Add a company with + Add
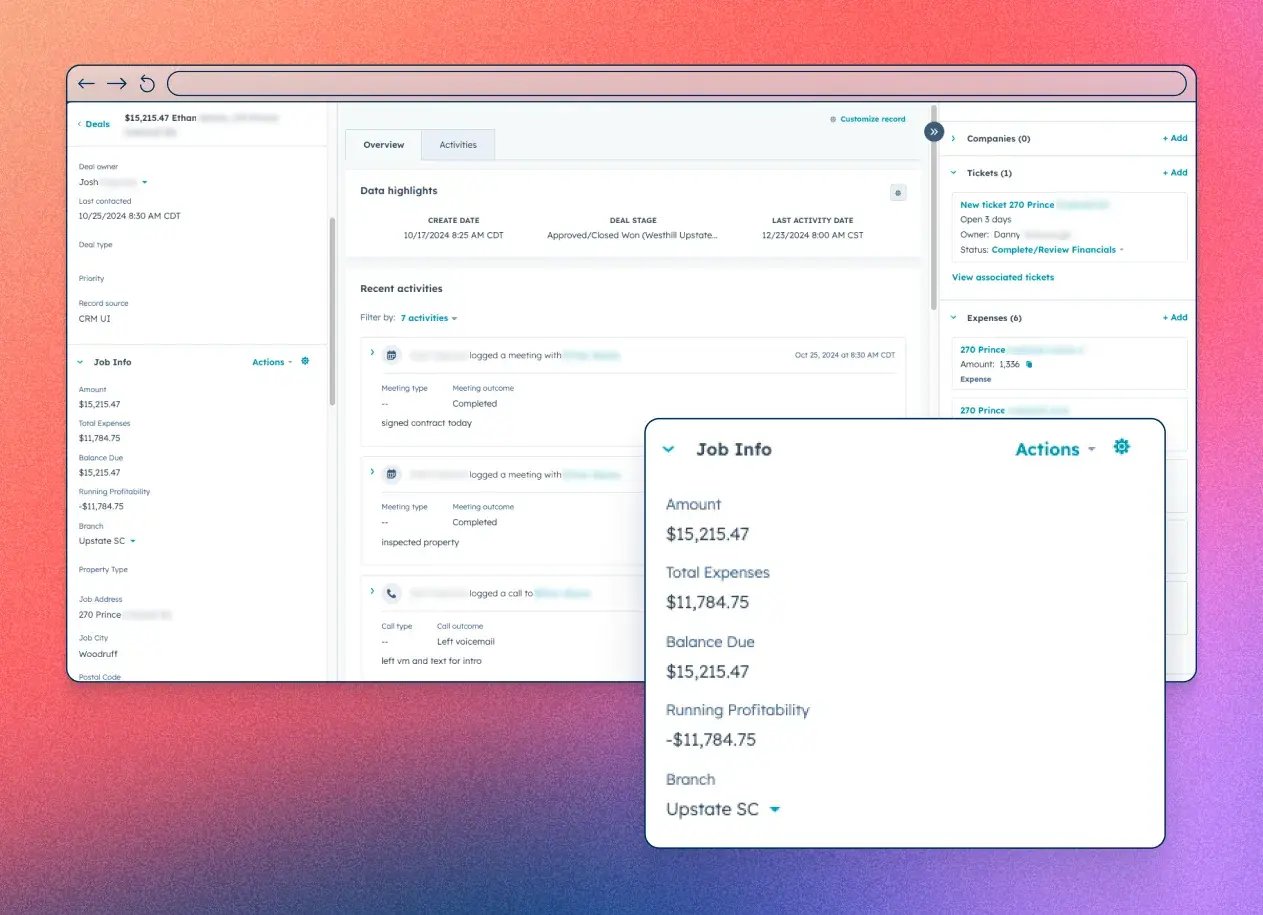Viewport: 1263px width, 915px height. 1175,138
